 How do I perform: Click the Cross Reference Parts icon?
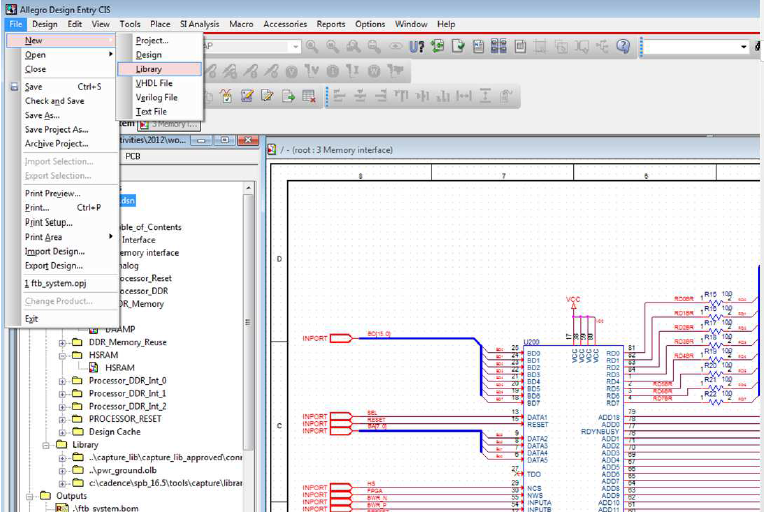(x=499, y=46)
